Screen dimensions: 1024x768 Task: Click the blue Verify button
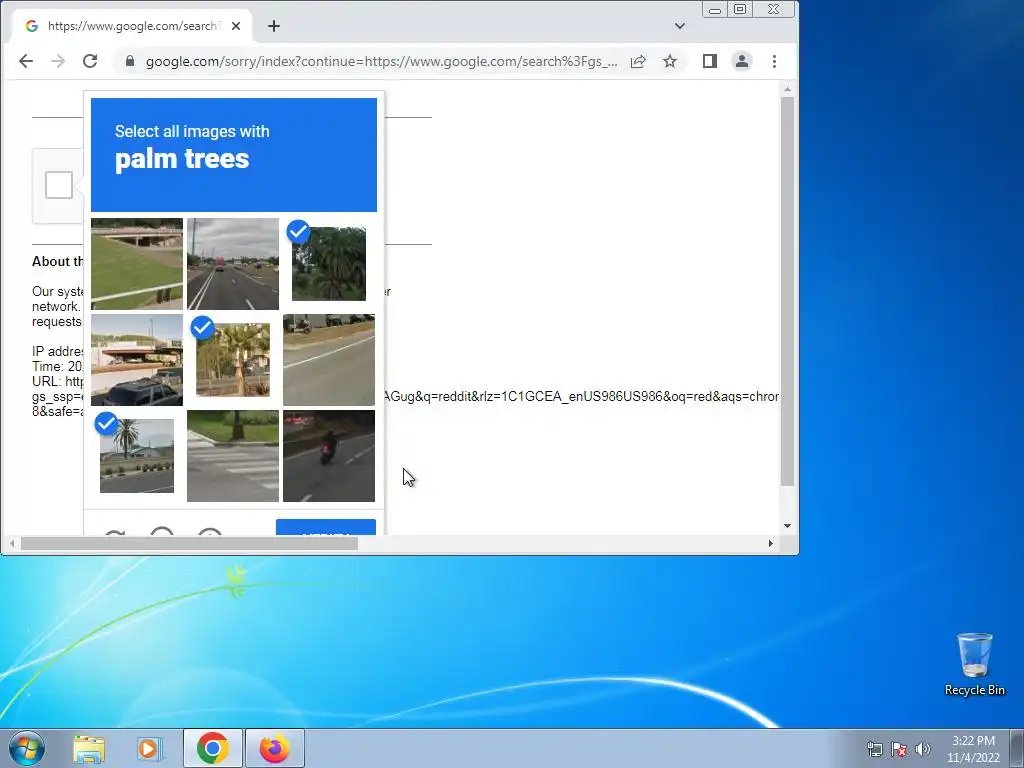(x=326, y=527)
